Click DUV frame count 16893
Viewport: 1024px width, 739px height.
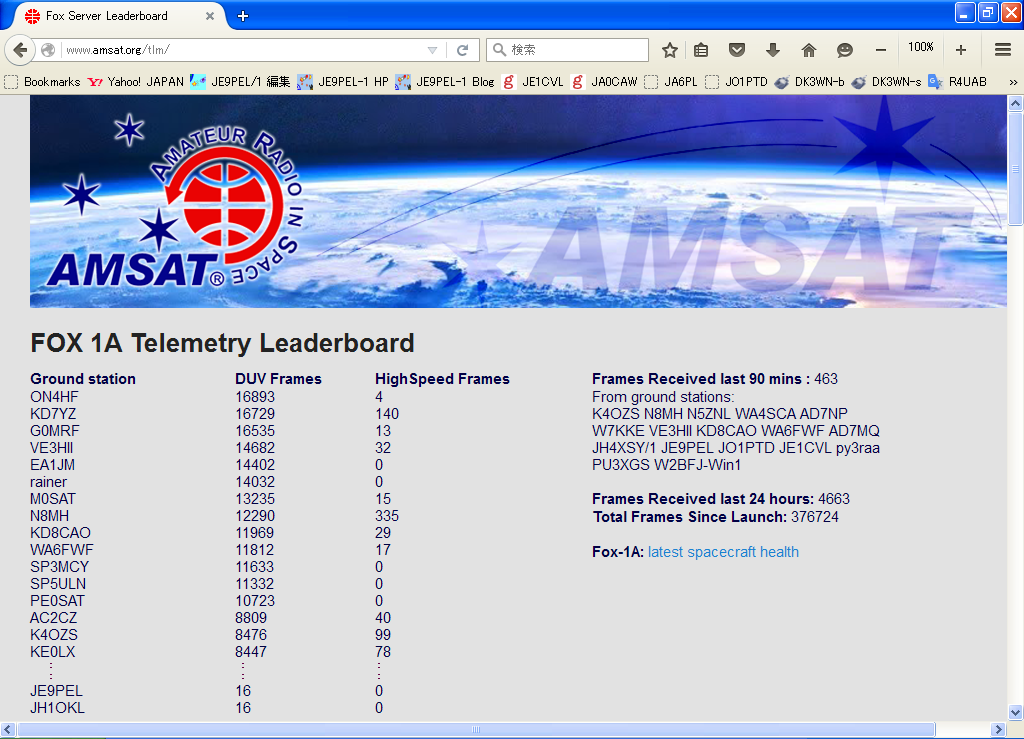click(x=255, y=397)
